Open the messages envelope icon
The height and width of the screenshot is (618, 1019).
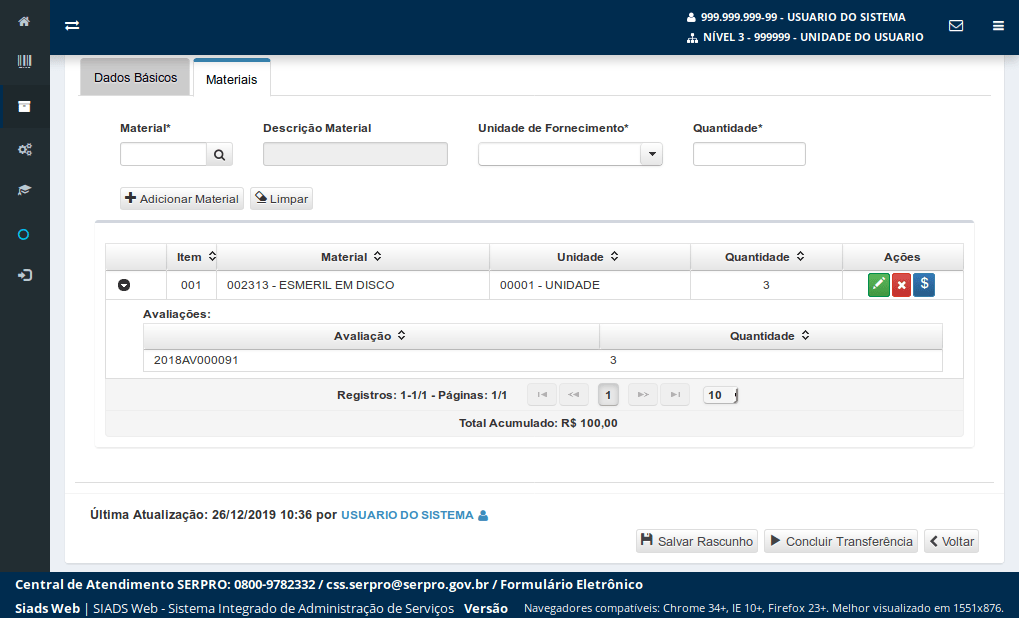(956, 25)
